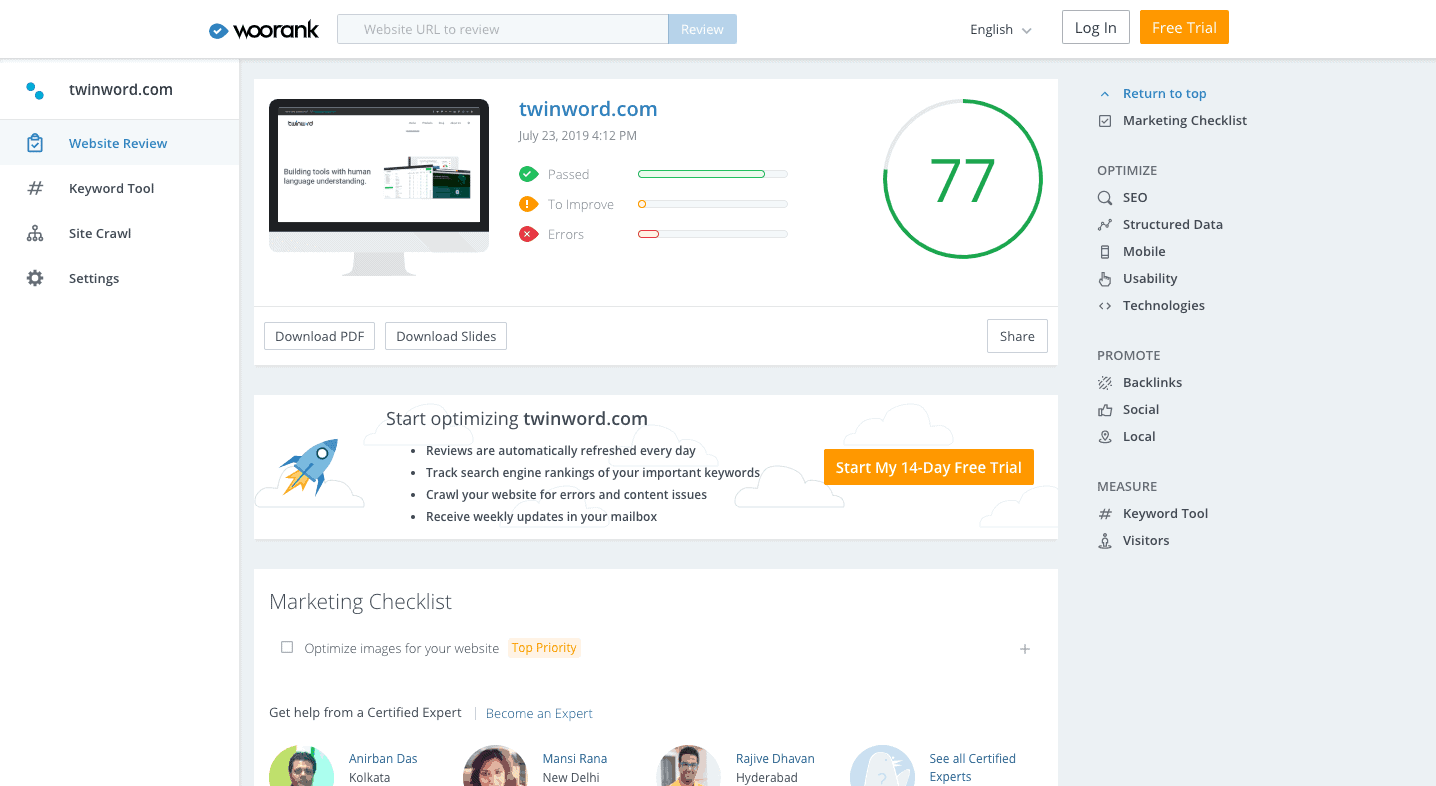Jump to the Structured Data section
The image size is (1436, 786).
click(x=1173, y=225)
